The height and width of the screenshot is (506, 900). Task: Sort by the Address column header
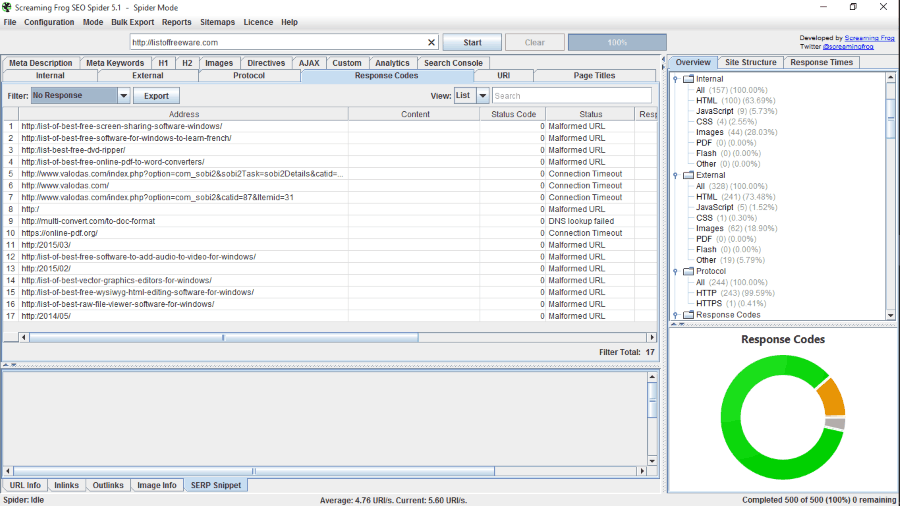click(x=184, y=114)
